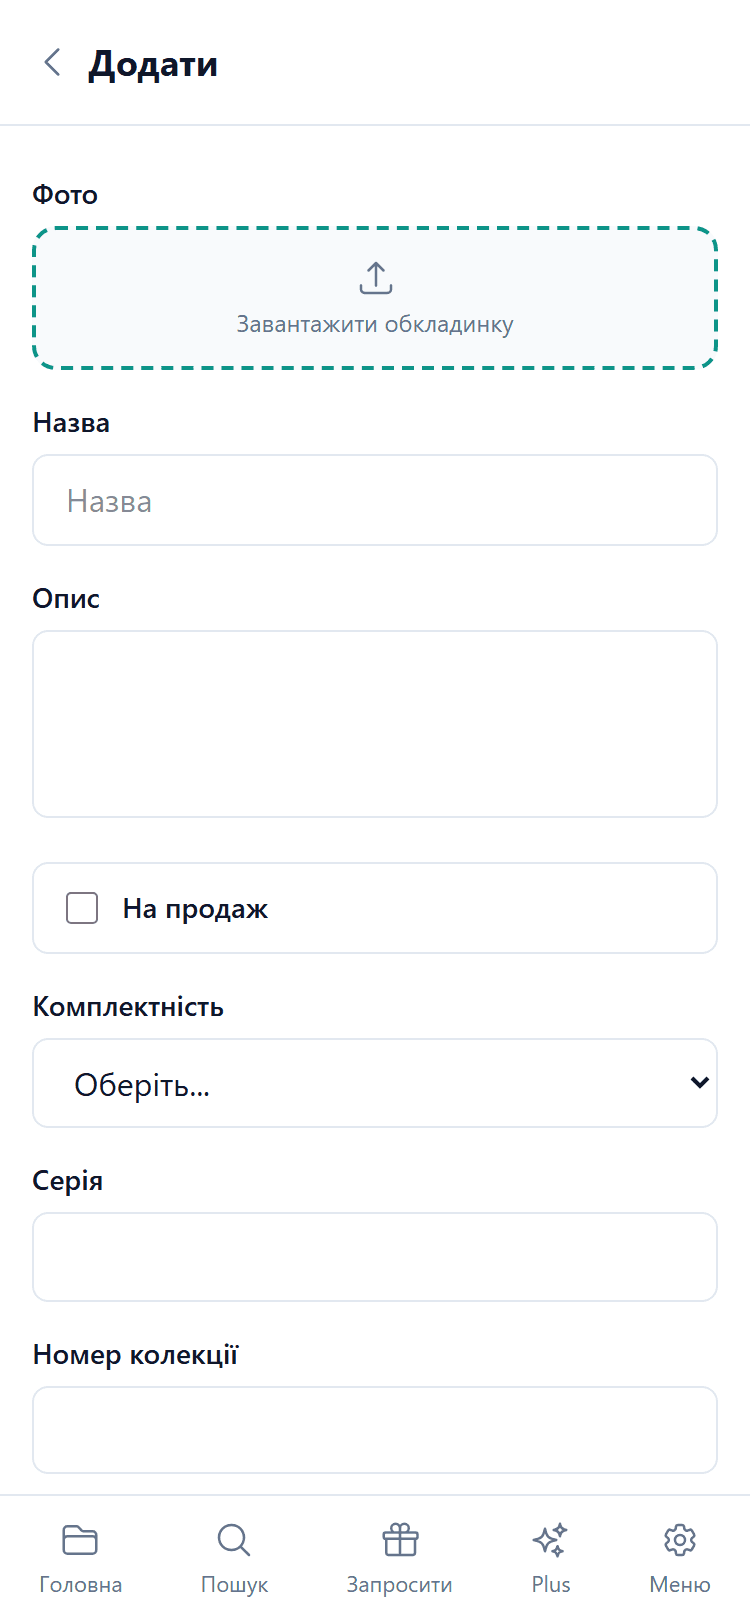The width and height of the screenshot is (750, 1624).
Task: Tap the Запросити gift icon
Action: coord(400,1541)
